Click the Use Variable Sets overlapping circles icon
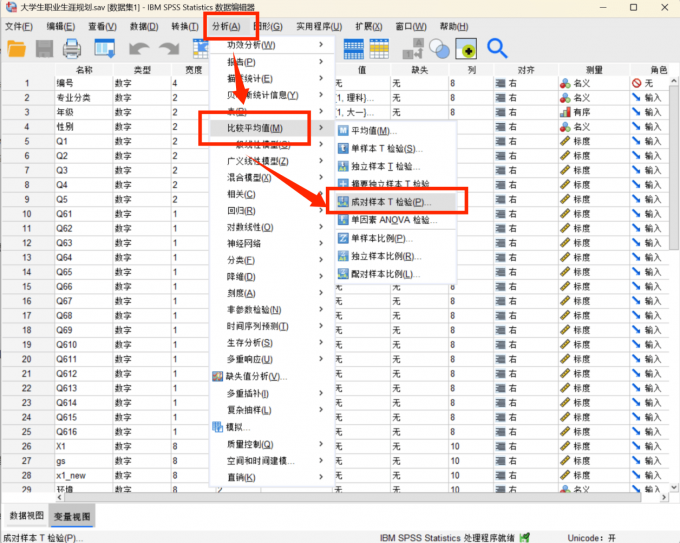 tap(439, 49)
